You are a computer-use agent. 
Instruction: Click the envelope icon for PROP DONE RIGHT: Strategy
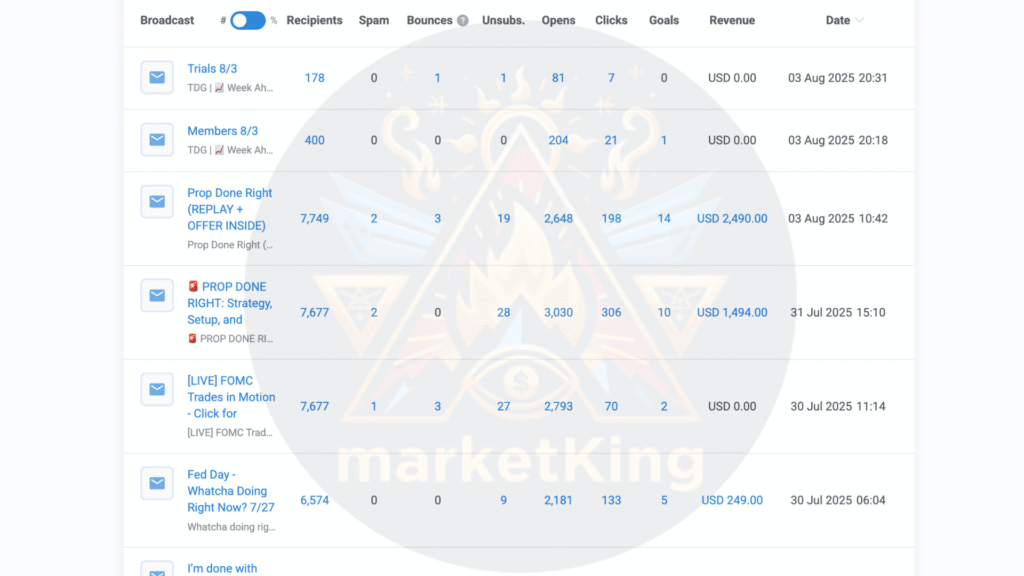coord(157,295)
